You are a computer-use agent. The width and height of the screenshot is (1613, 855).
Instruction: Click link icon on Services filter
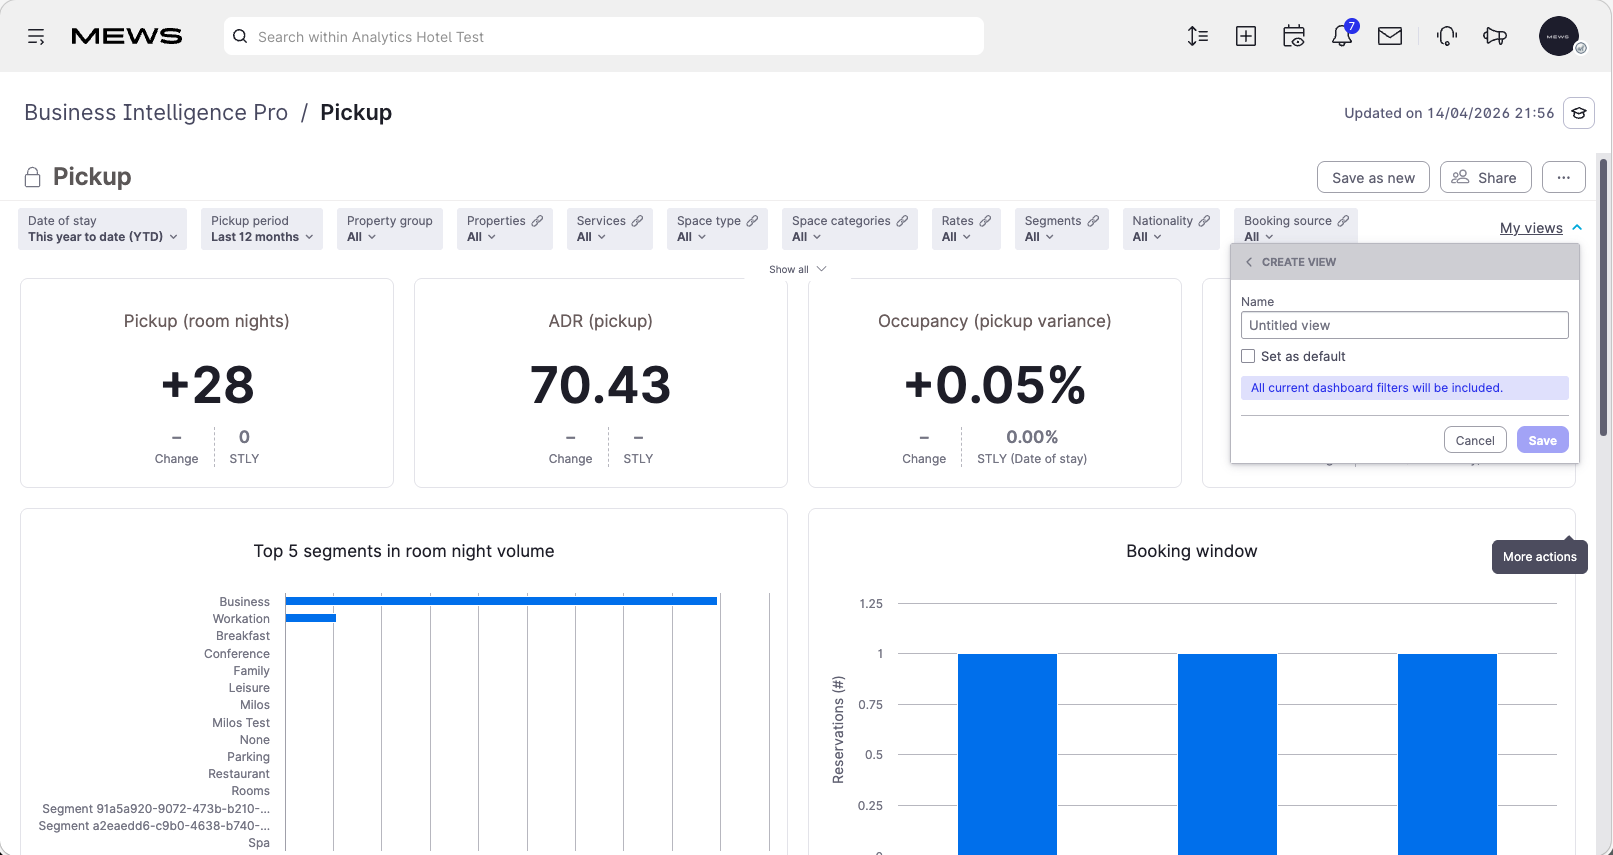(637, 221)
